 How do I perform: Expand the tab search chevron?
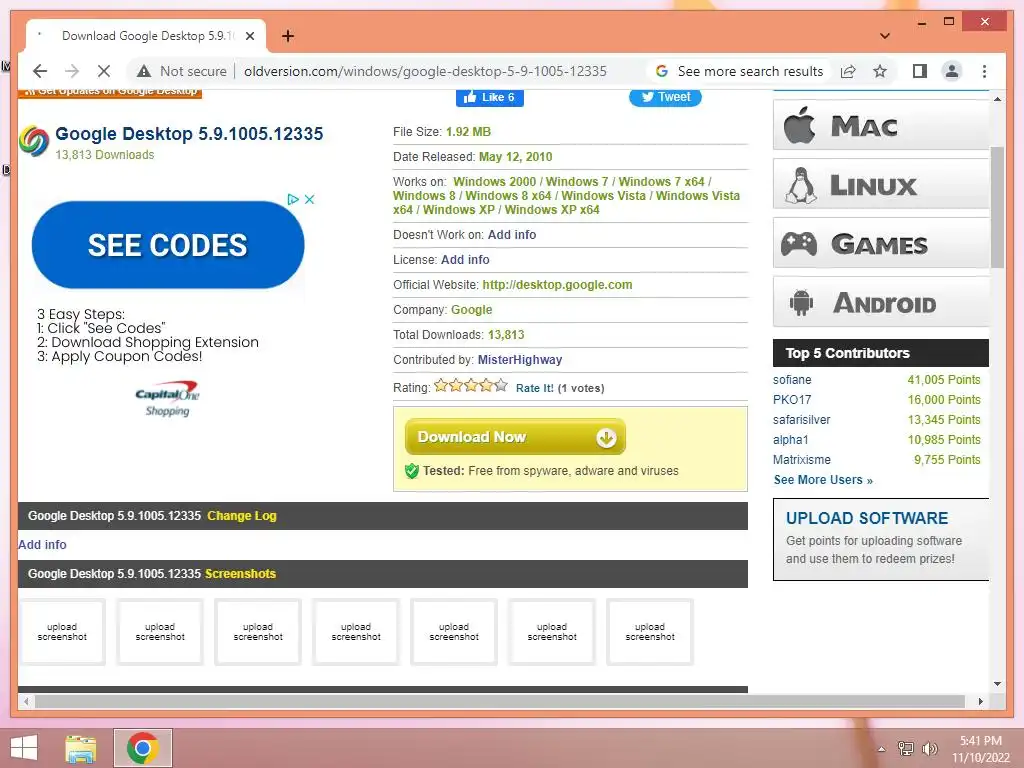pos(885,36)
